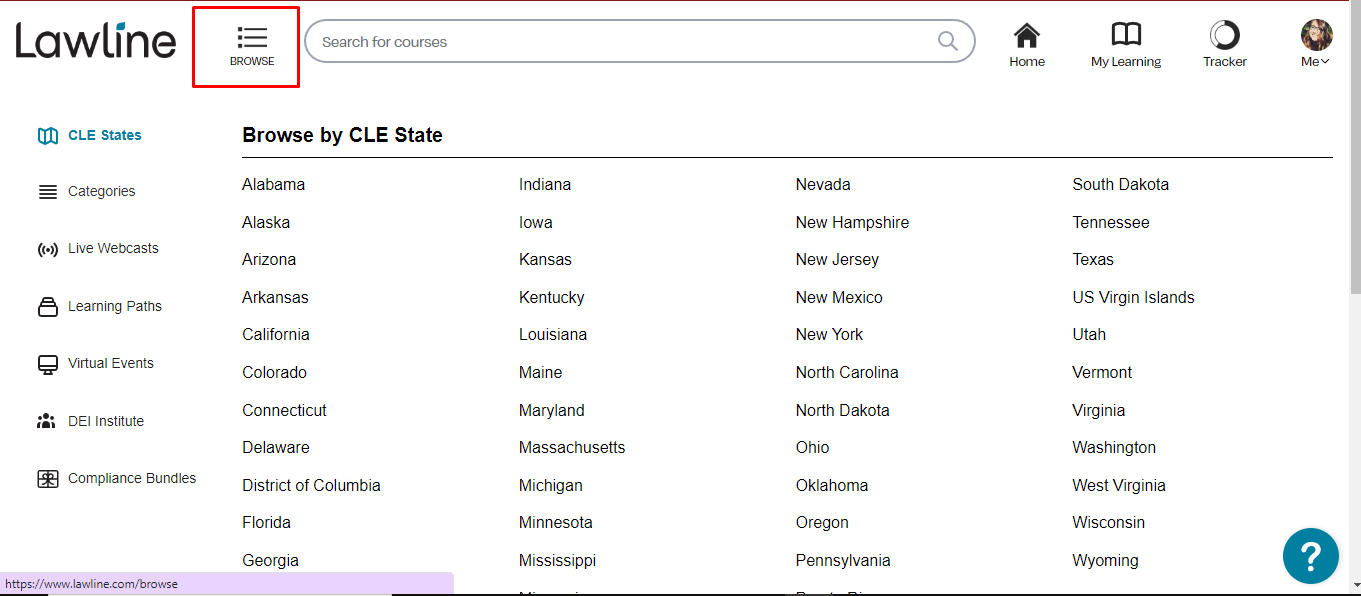
Task: Open the Massachusetts state link
Action: [x=572, y=447]
